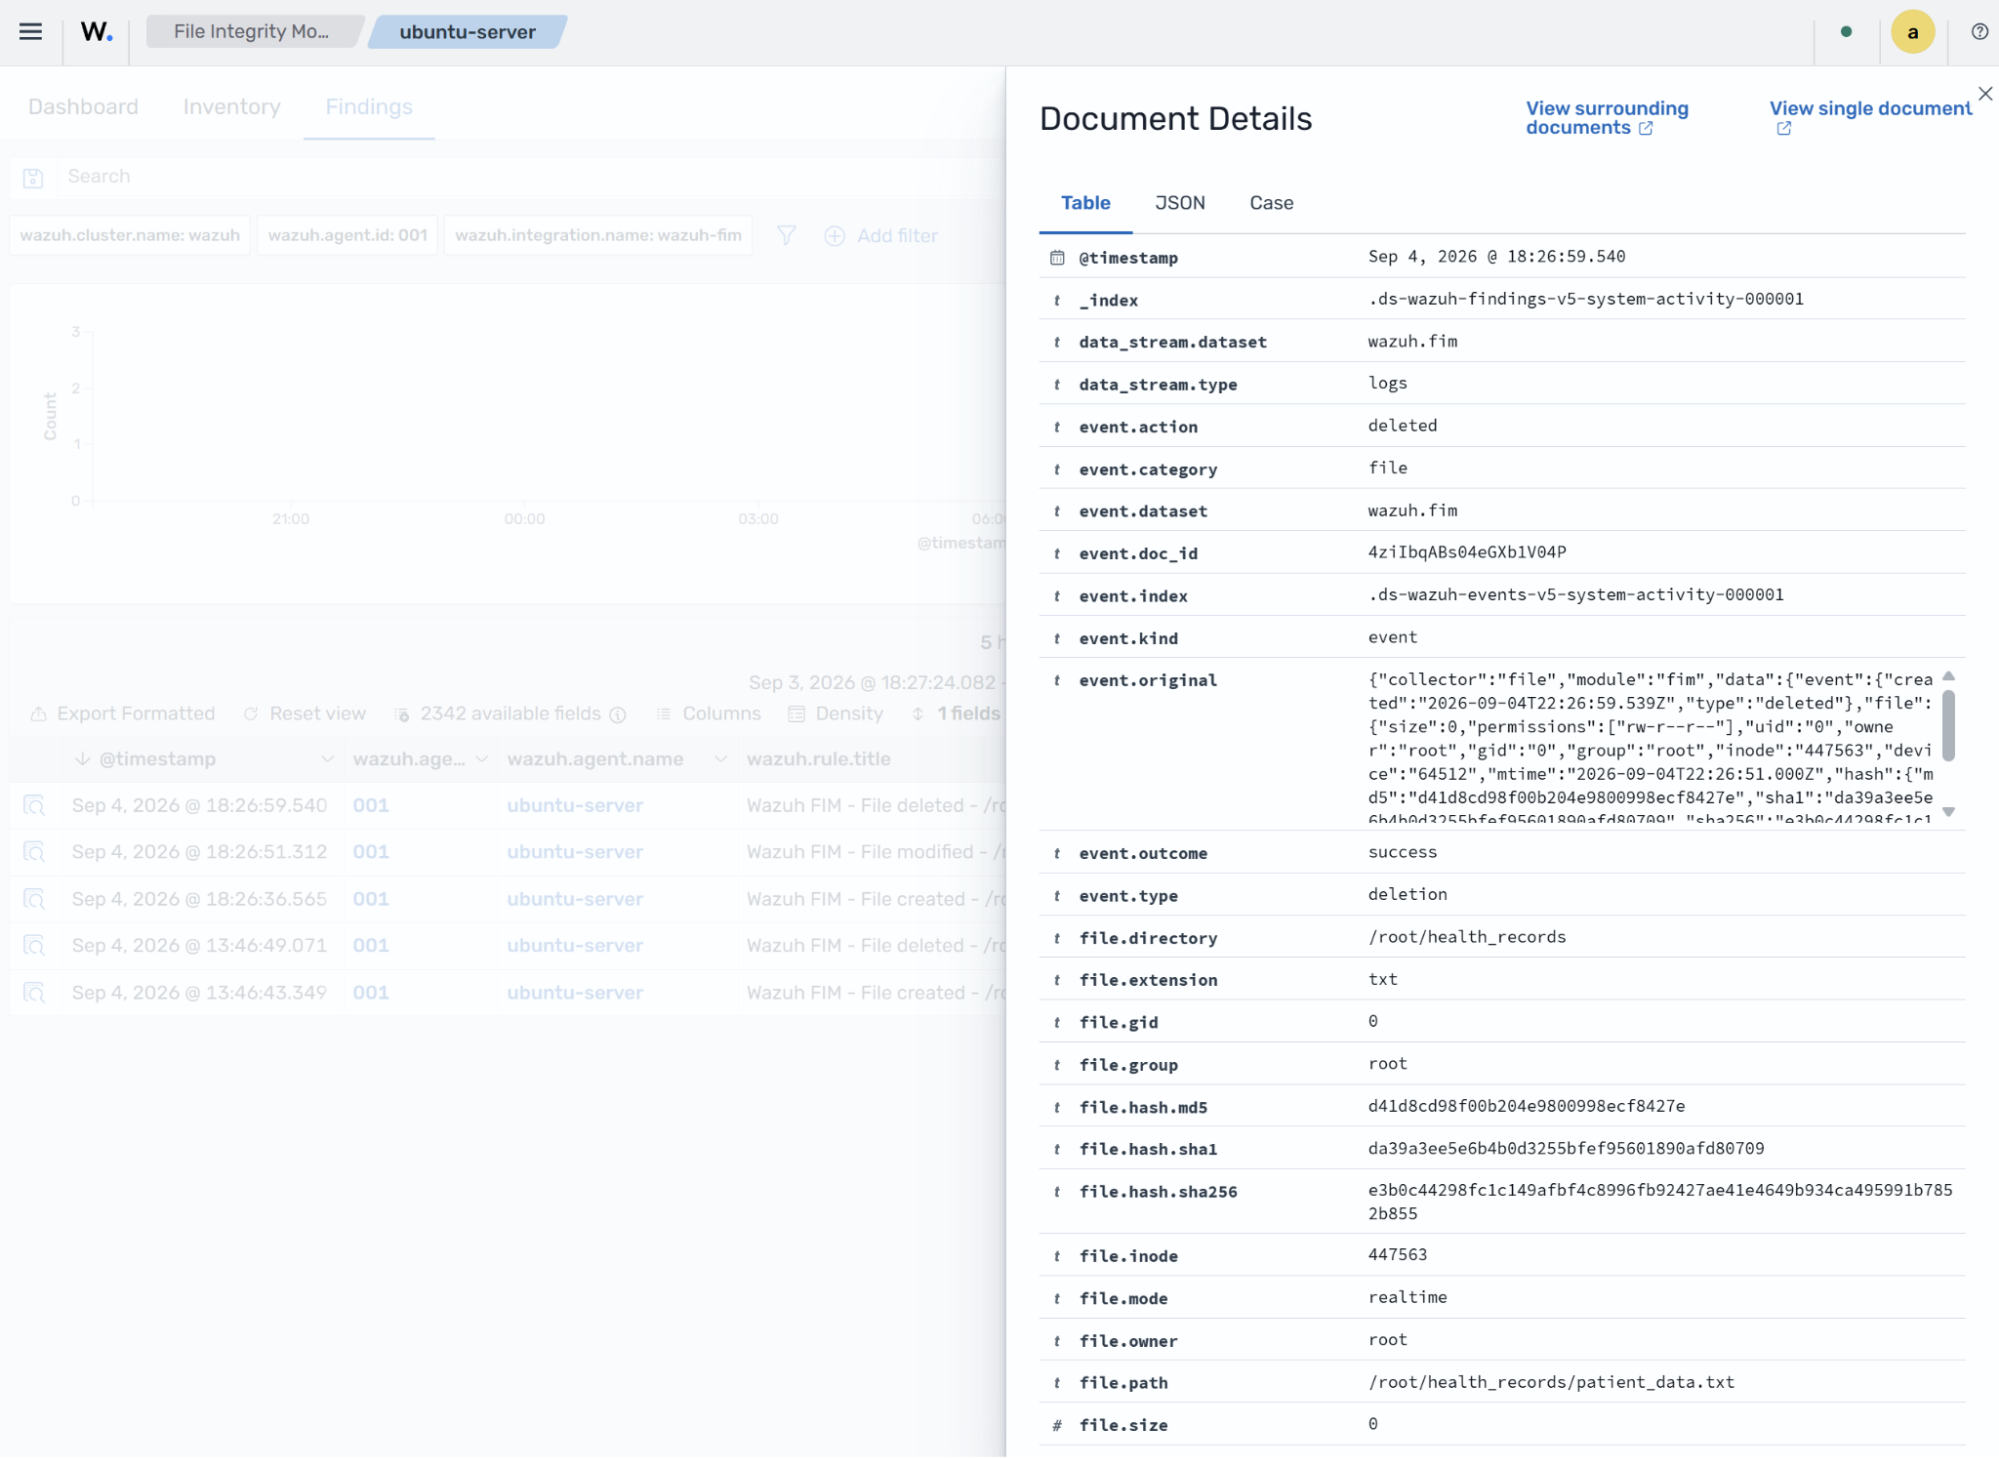Click the event.original value scrollbar
The height and width of the screenshot is (1458, 1999).
[x=1948, y=725]
